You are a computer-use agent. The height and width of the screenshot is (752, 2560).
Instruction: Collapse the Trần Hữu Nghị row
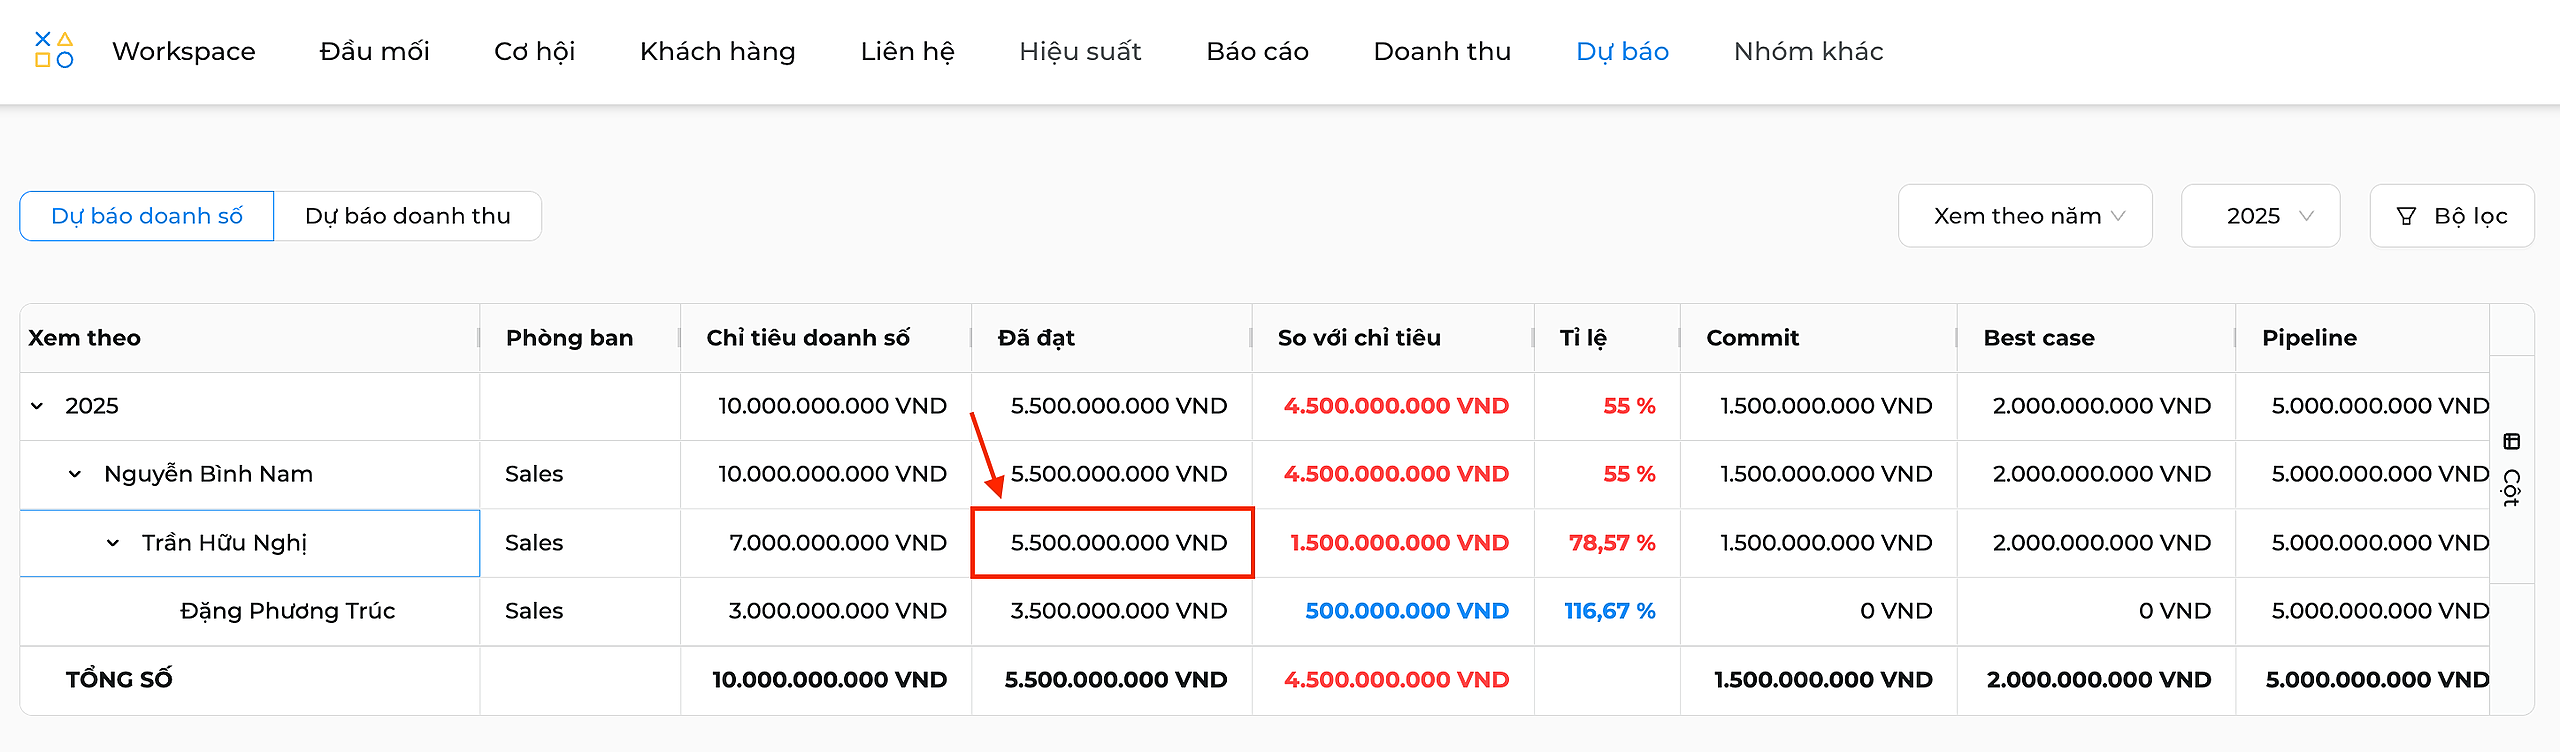click(x=113, y=543)
